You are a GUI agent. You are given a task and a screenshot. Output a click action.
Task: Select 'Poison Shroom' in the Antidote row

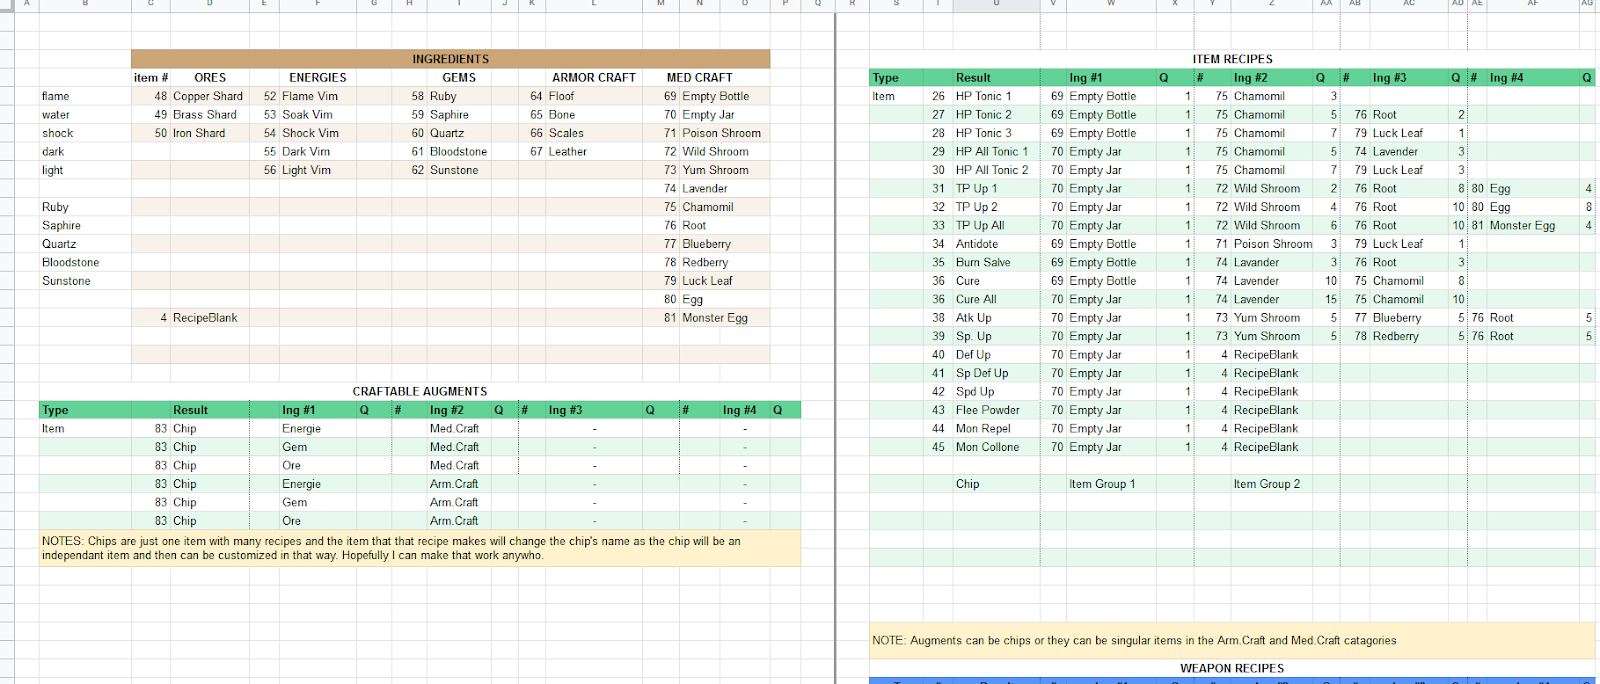1272,244
